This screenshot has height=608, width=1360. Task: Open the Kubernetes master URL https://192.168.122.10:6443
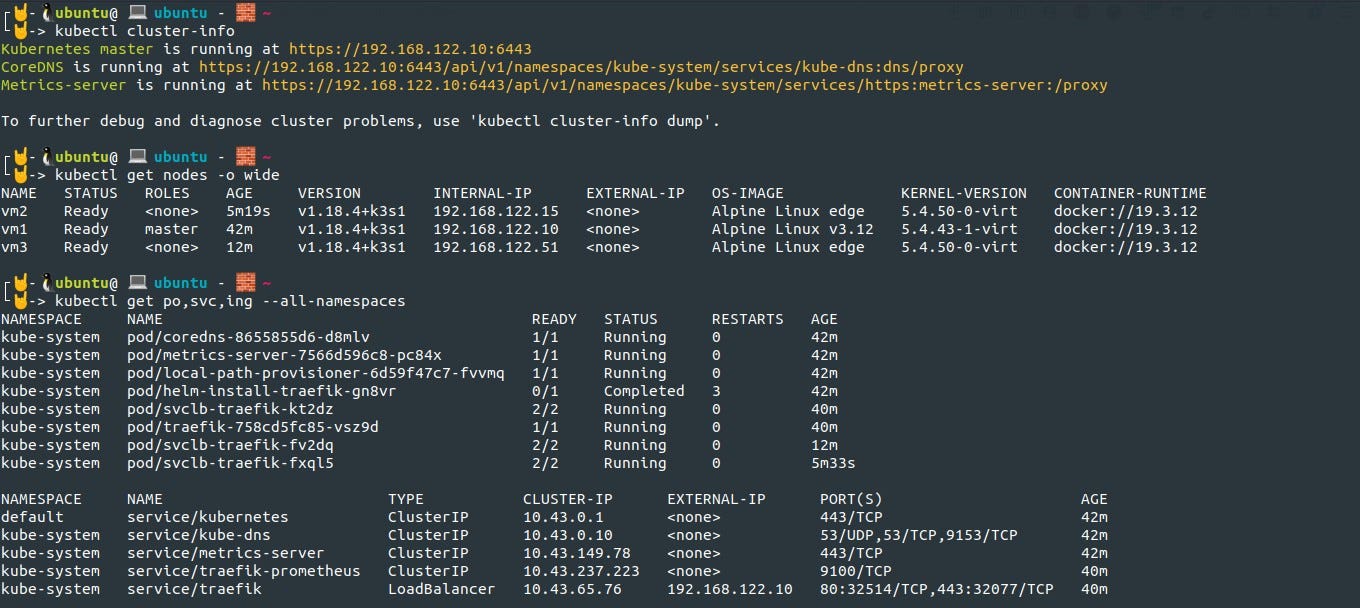coord(410,49)
